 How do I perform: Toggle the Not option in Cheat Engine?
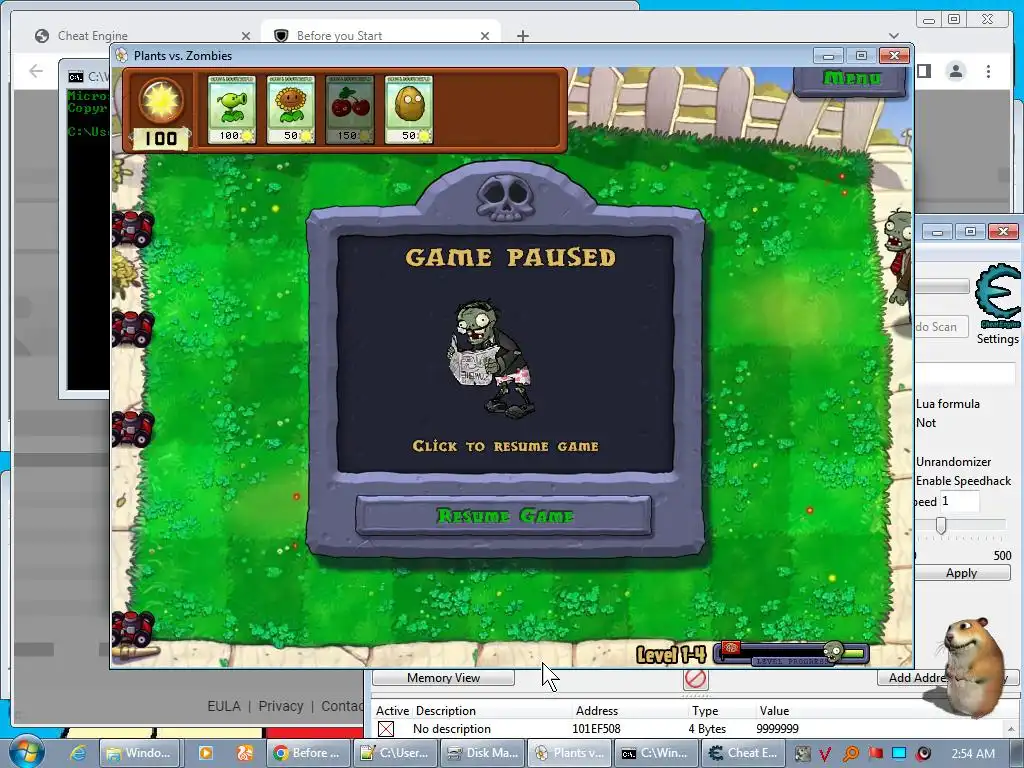tap(925, 423)
